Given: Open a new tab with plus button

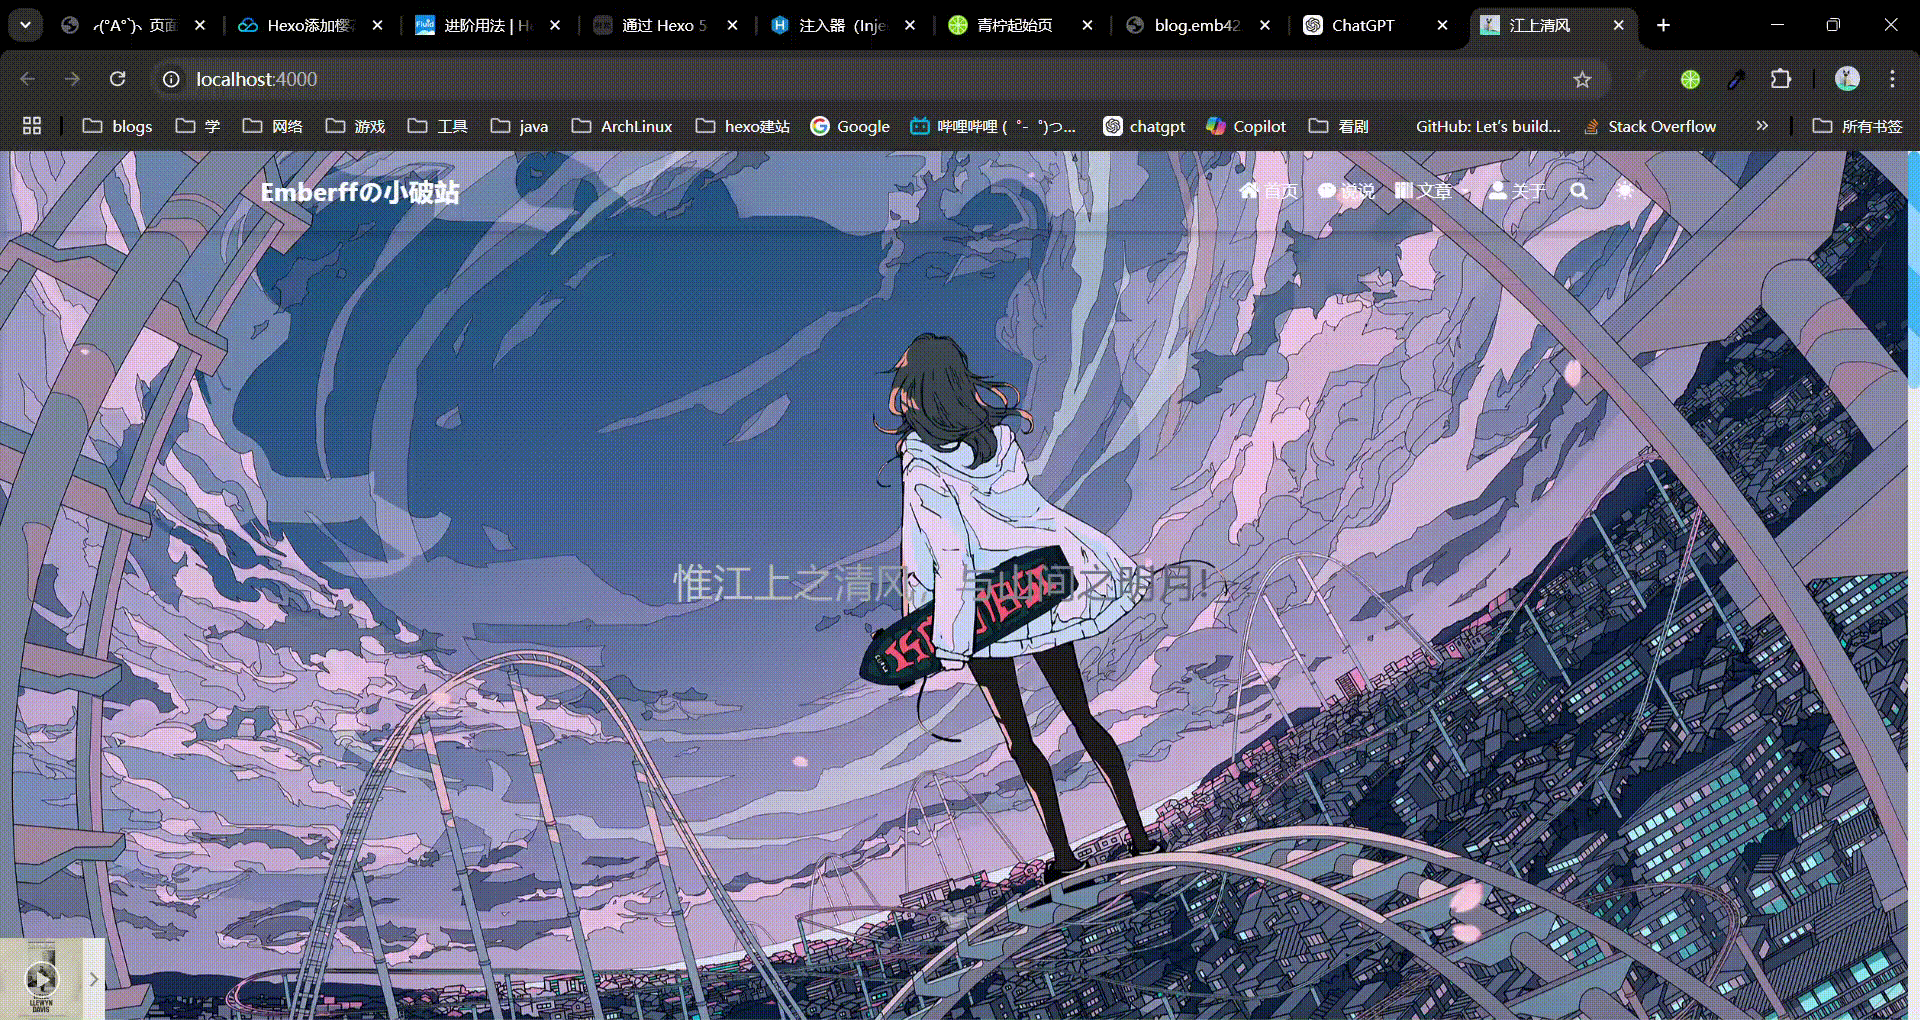Looking at the screenshot, I should click(1664, 25).
